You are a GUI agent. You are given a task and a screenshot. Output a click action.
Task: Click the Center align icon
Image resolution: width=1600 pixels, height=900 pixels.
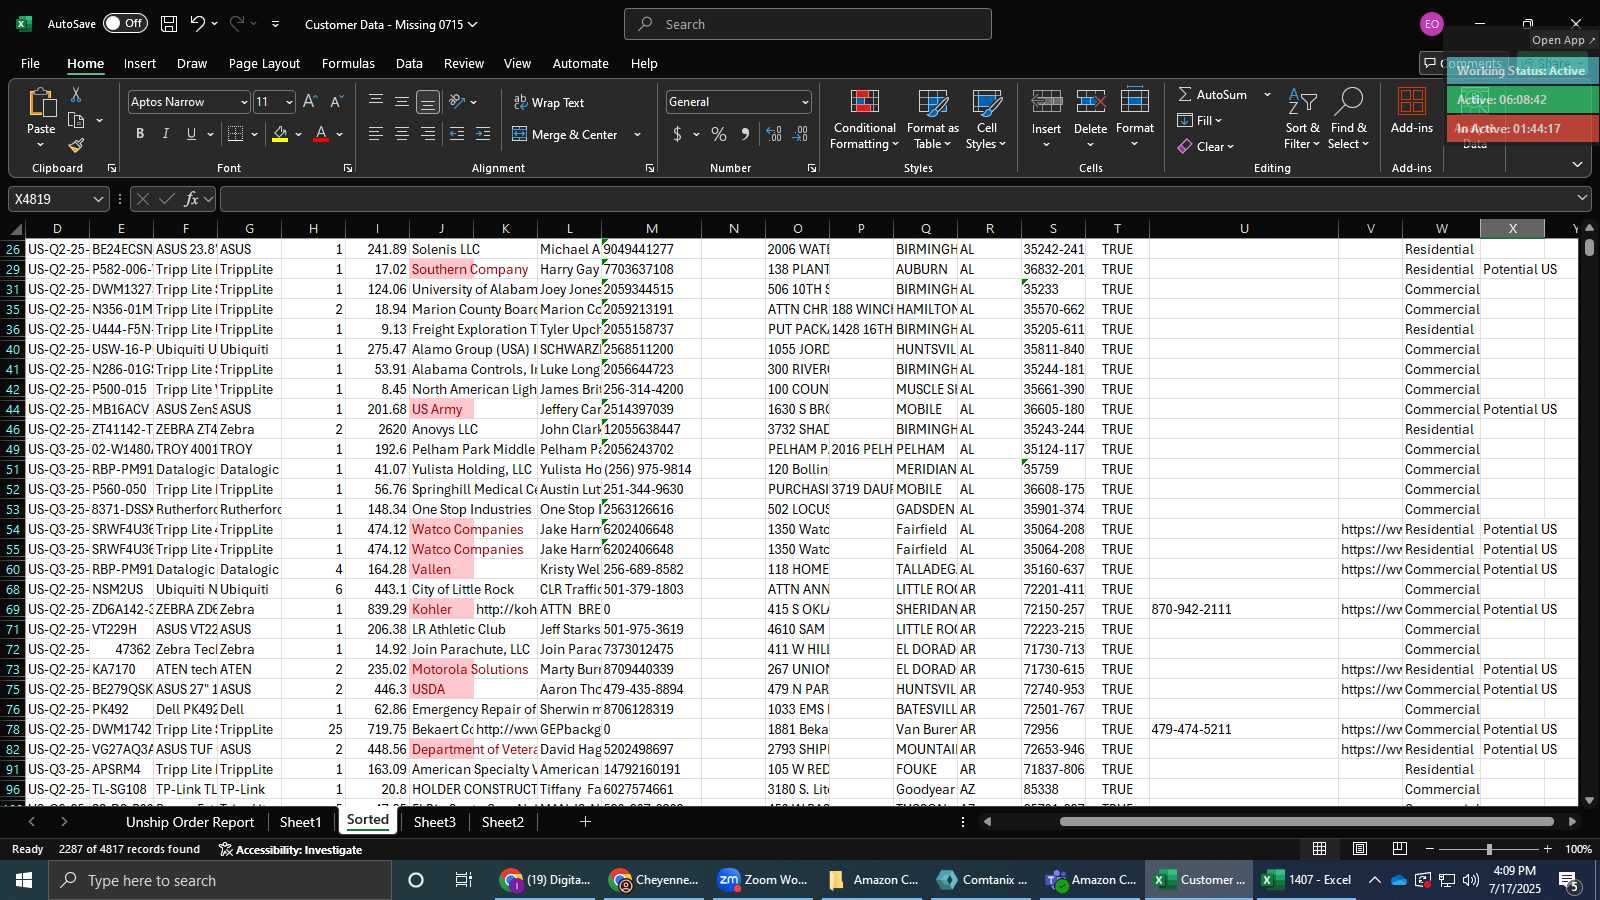pos(402,134)
